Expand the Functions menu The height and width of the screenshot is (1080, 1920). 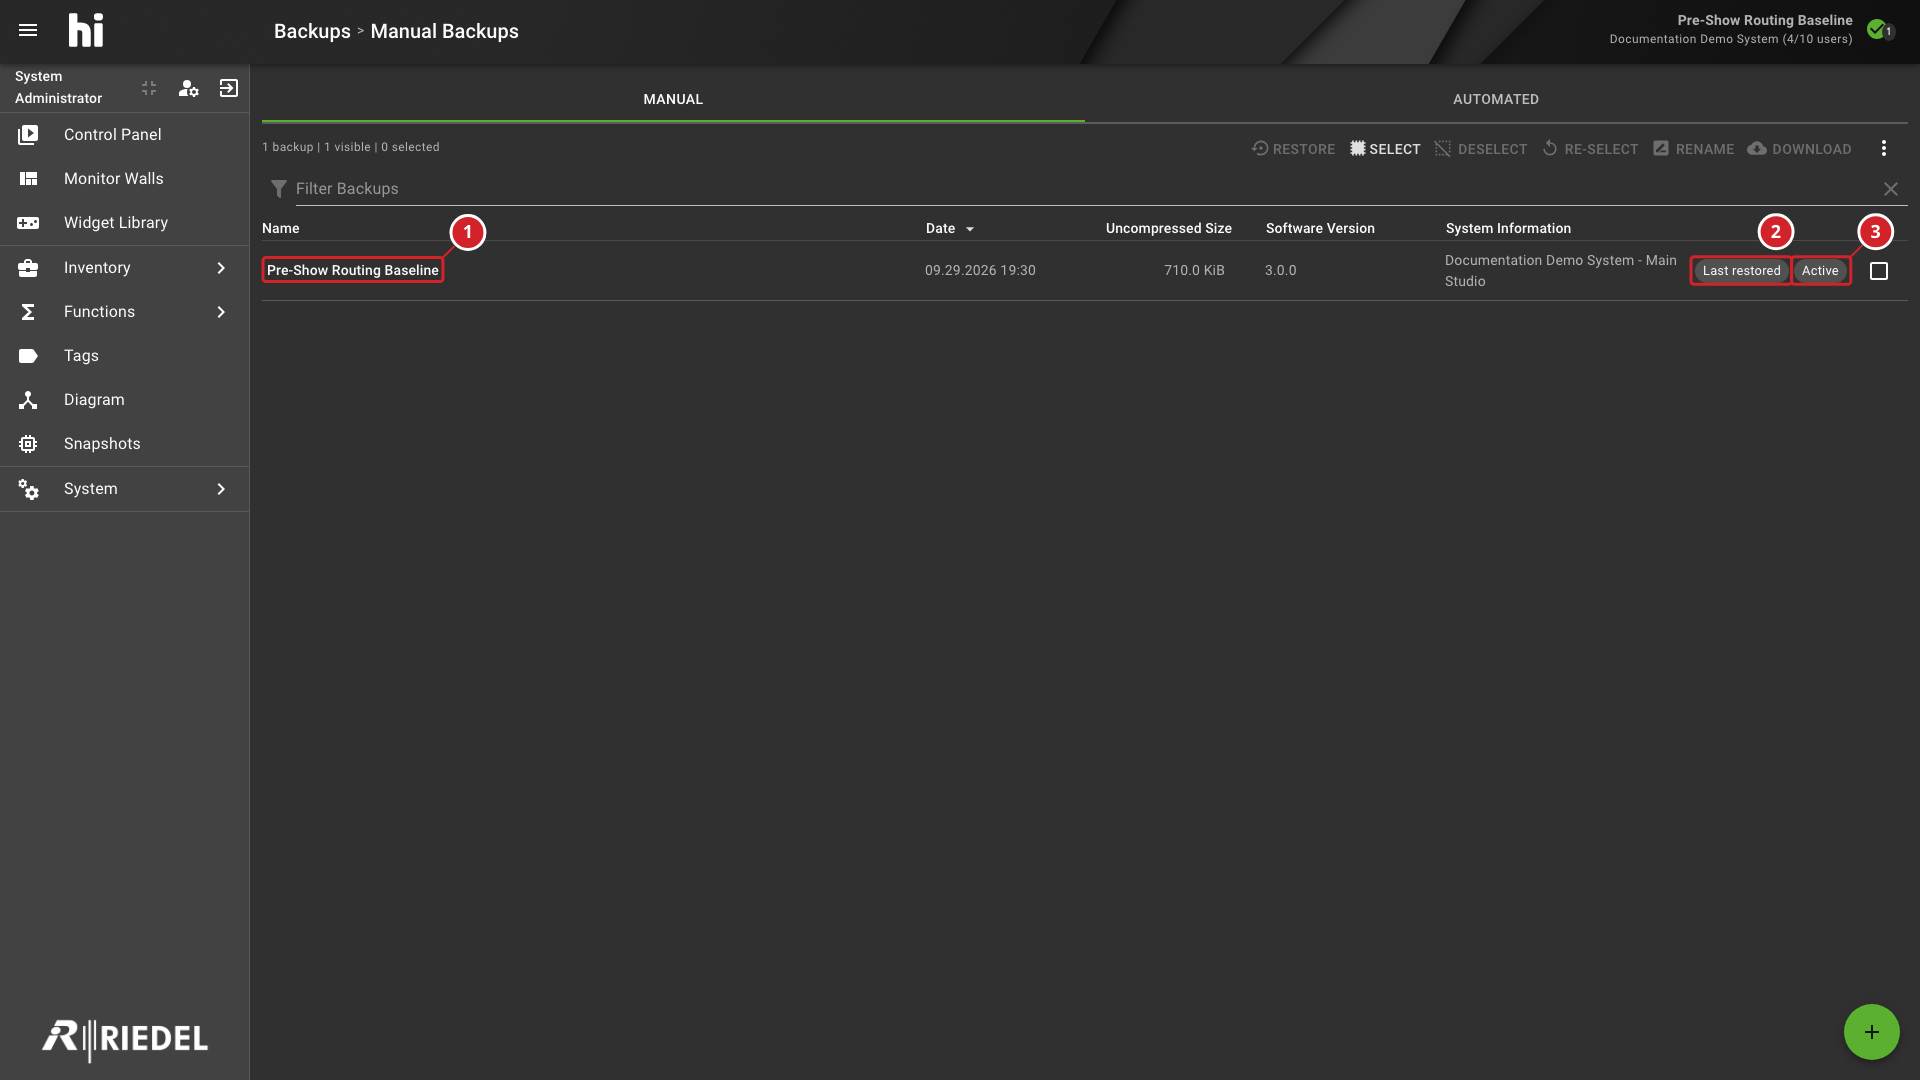[x=125, y=311]
